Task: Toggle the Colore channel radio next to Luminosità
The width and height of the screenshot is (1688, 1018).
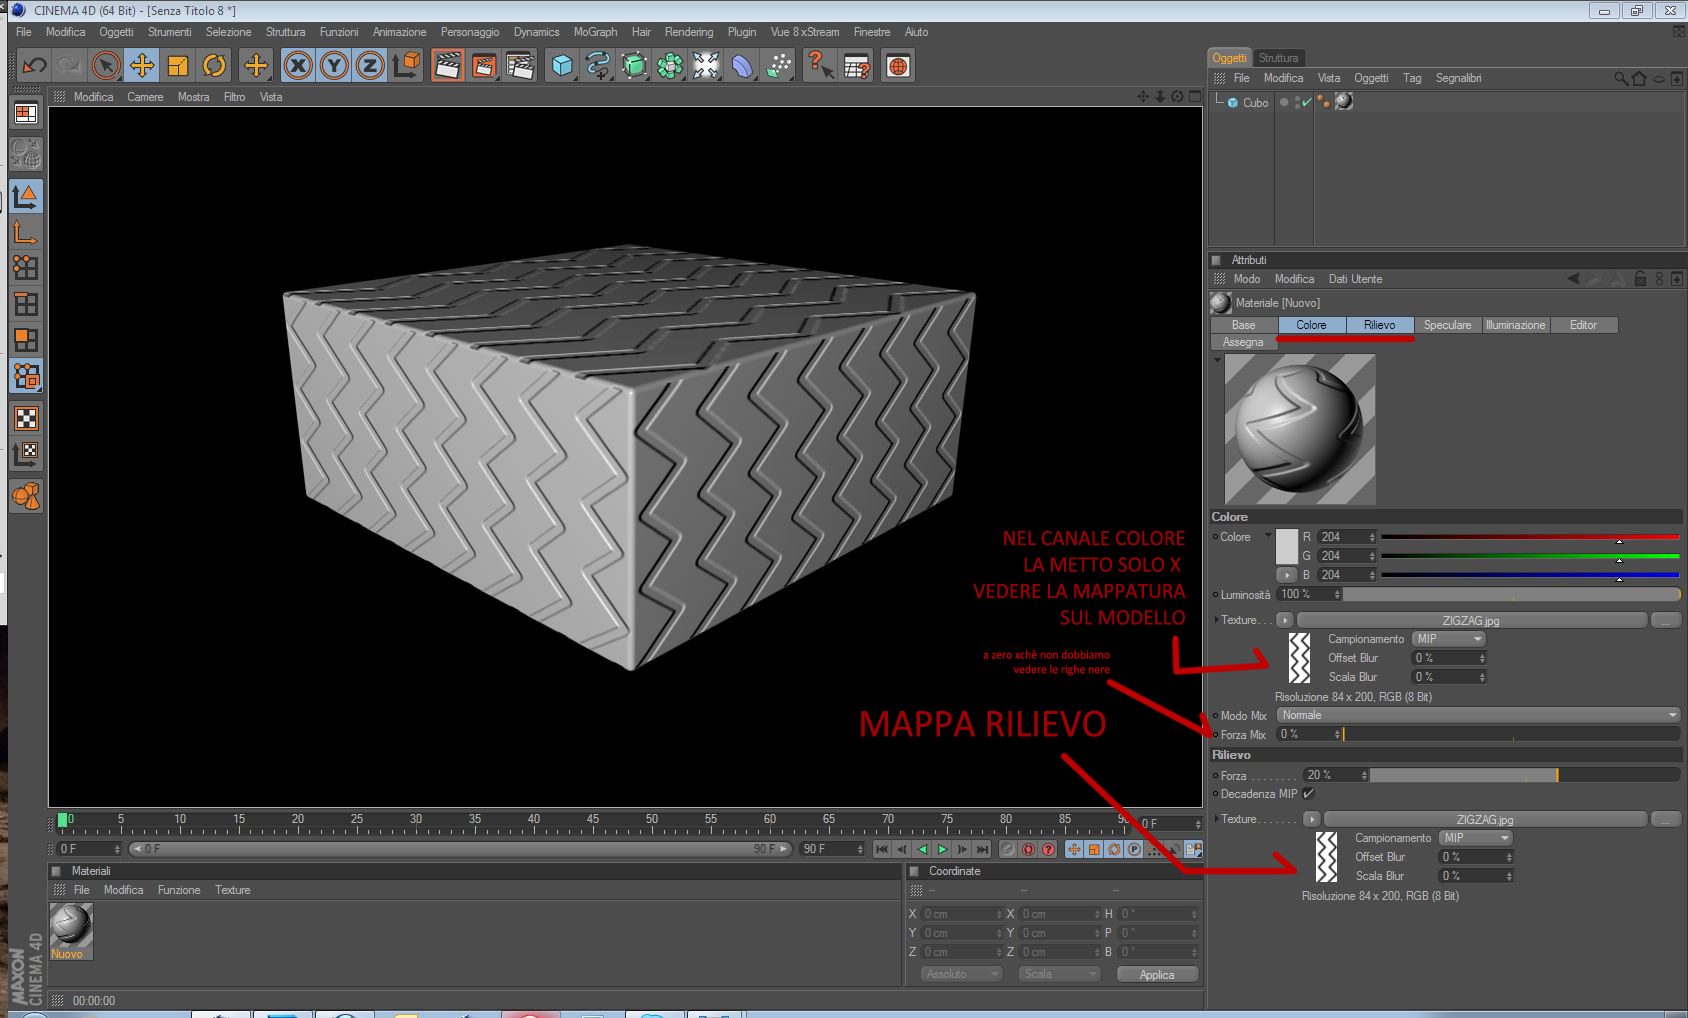Action: coord(1216,594)
